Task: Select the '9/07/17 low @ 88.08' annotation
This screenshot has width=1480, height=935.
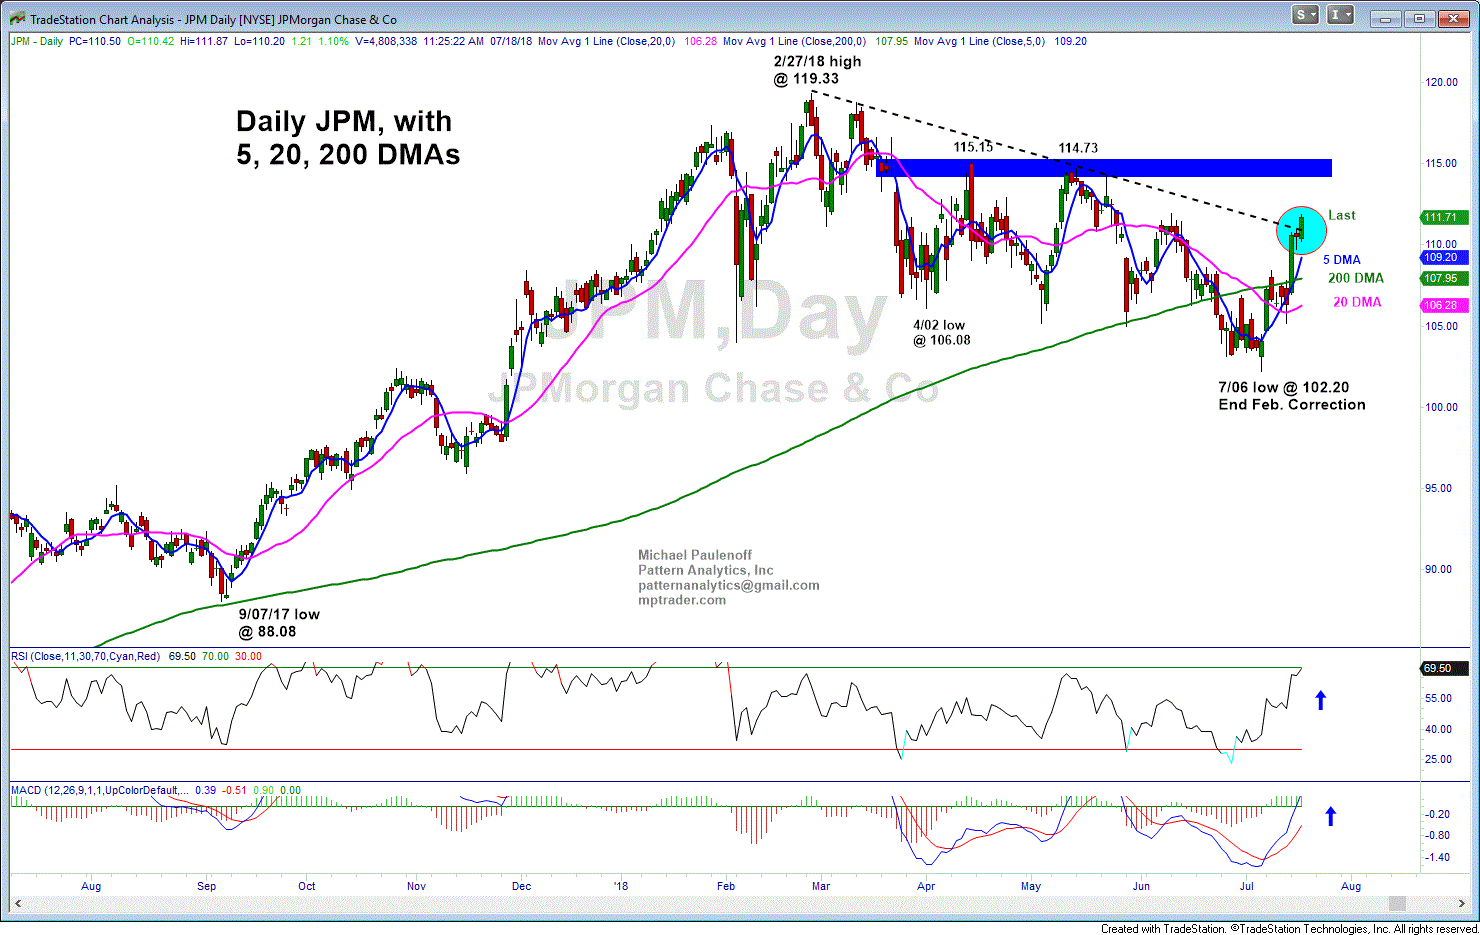Action: click(279, 623)
